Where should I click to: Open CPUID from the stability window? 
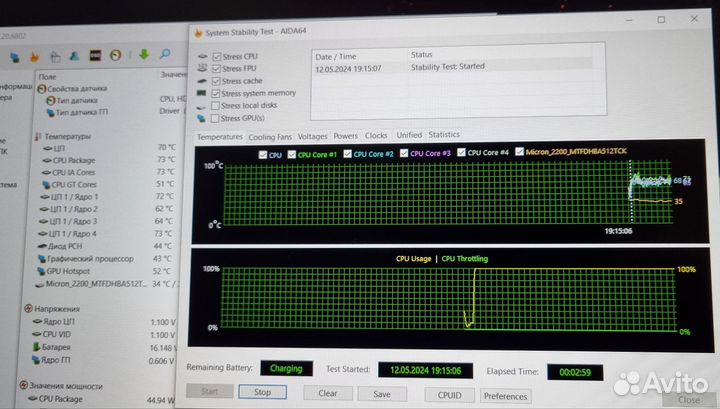tap(450, 395)
